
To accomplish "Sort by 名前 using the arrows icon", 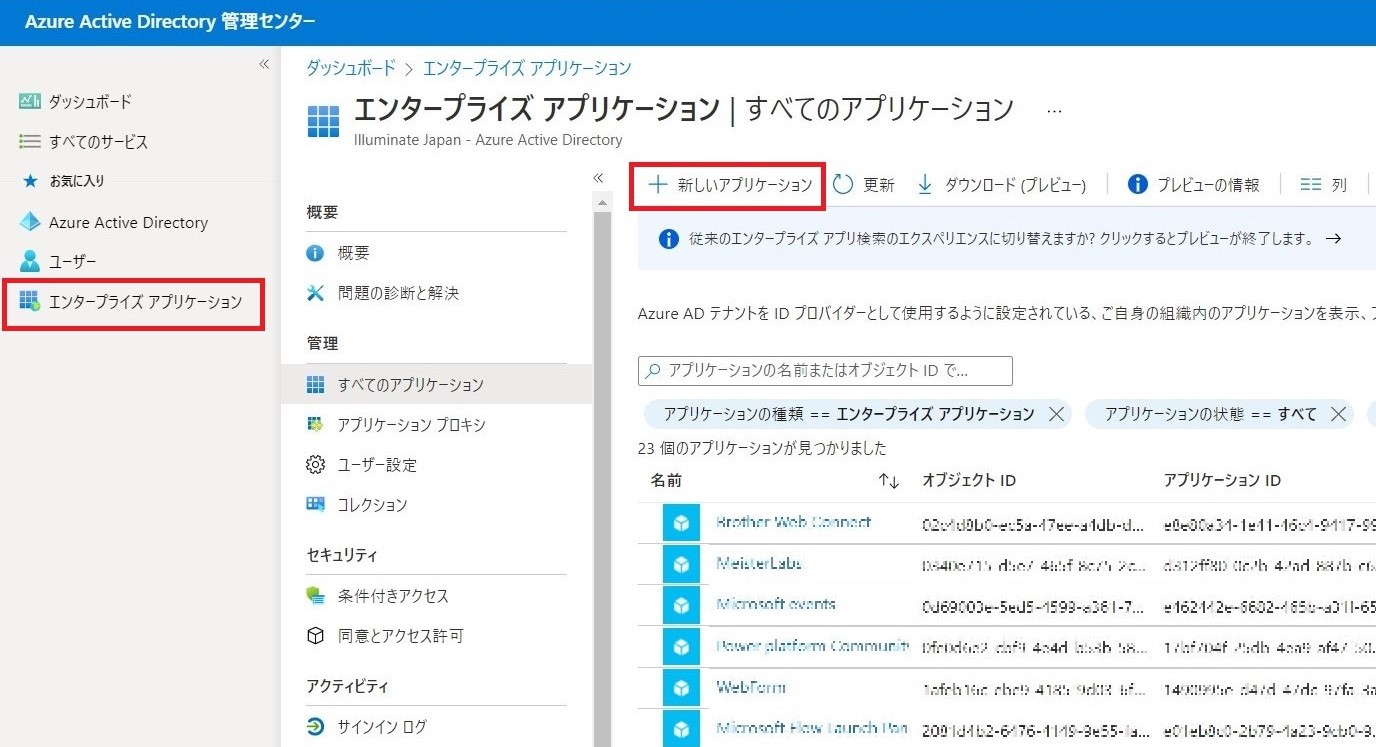I will [x=889, y=481].
